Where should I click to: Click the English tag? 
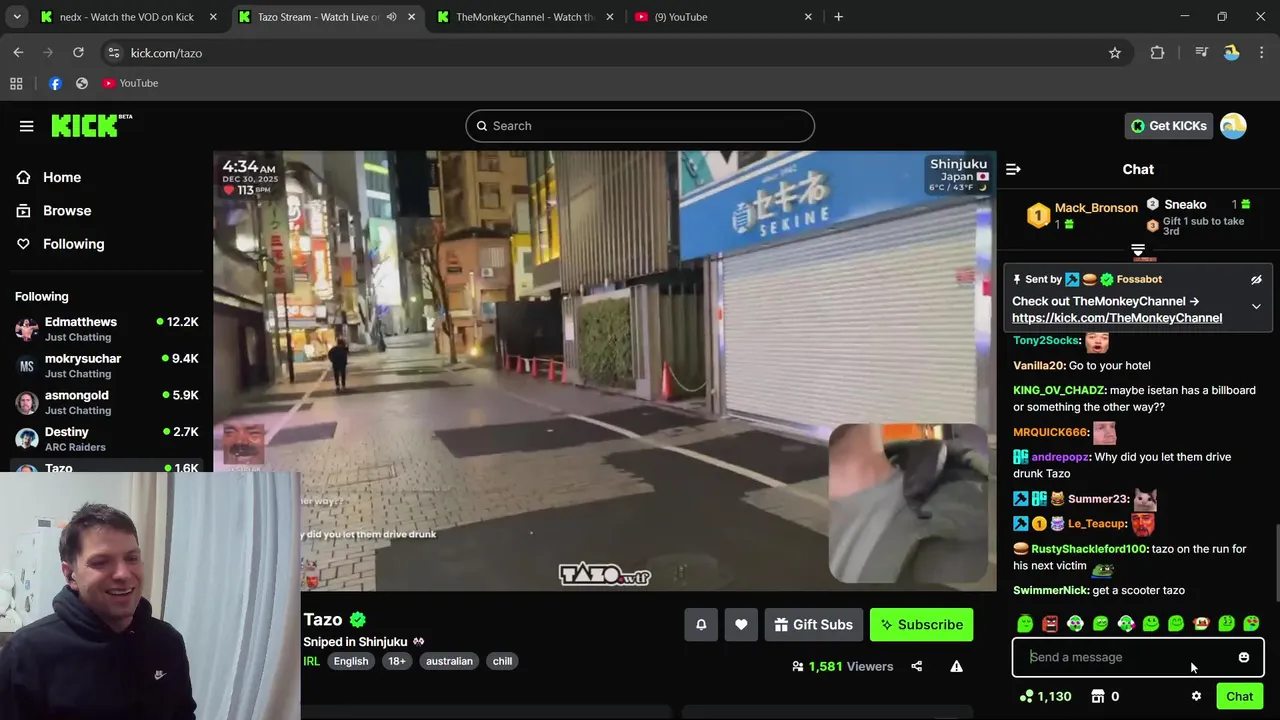(351, 661)
